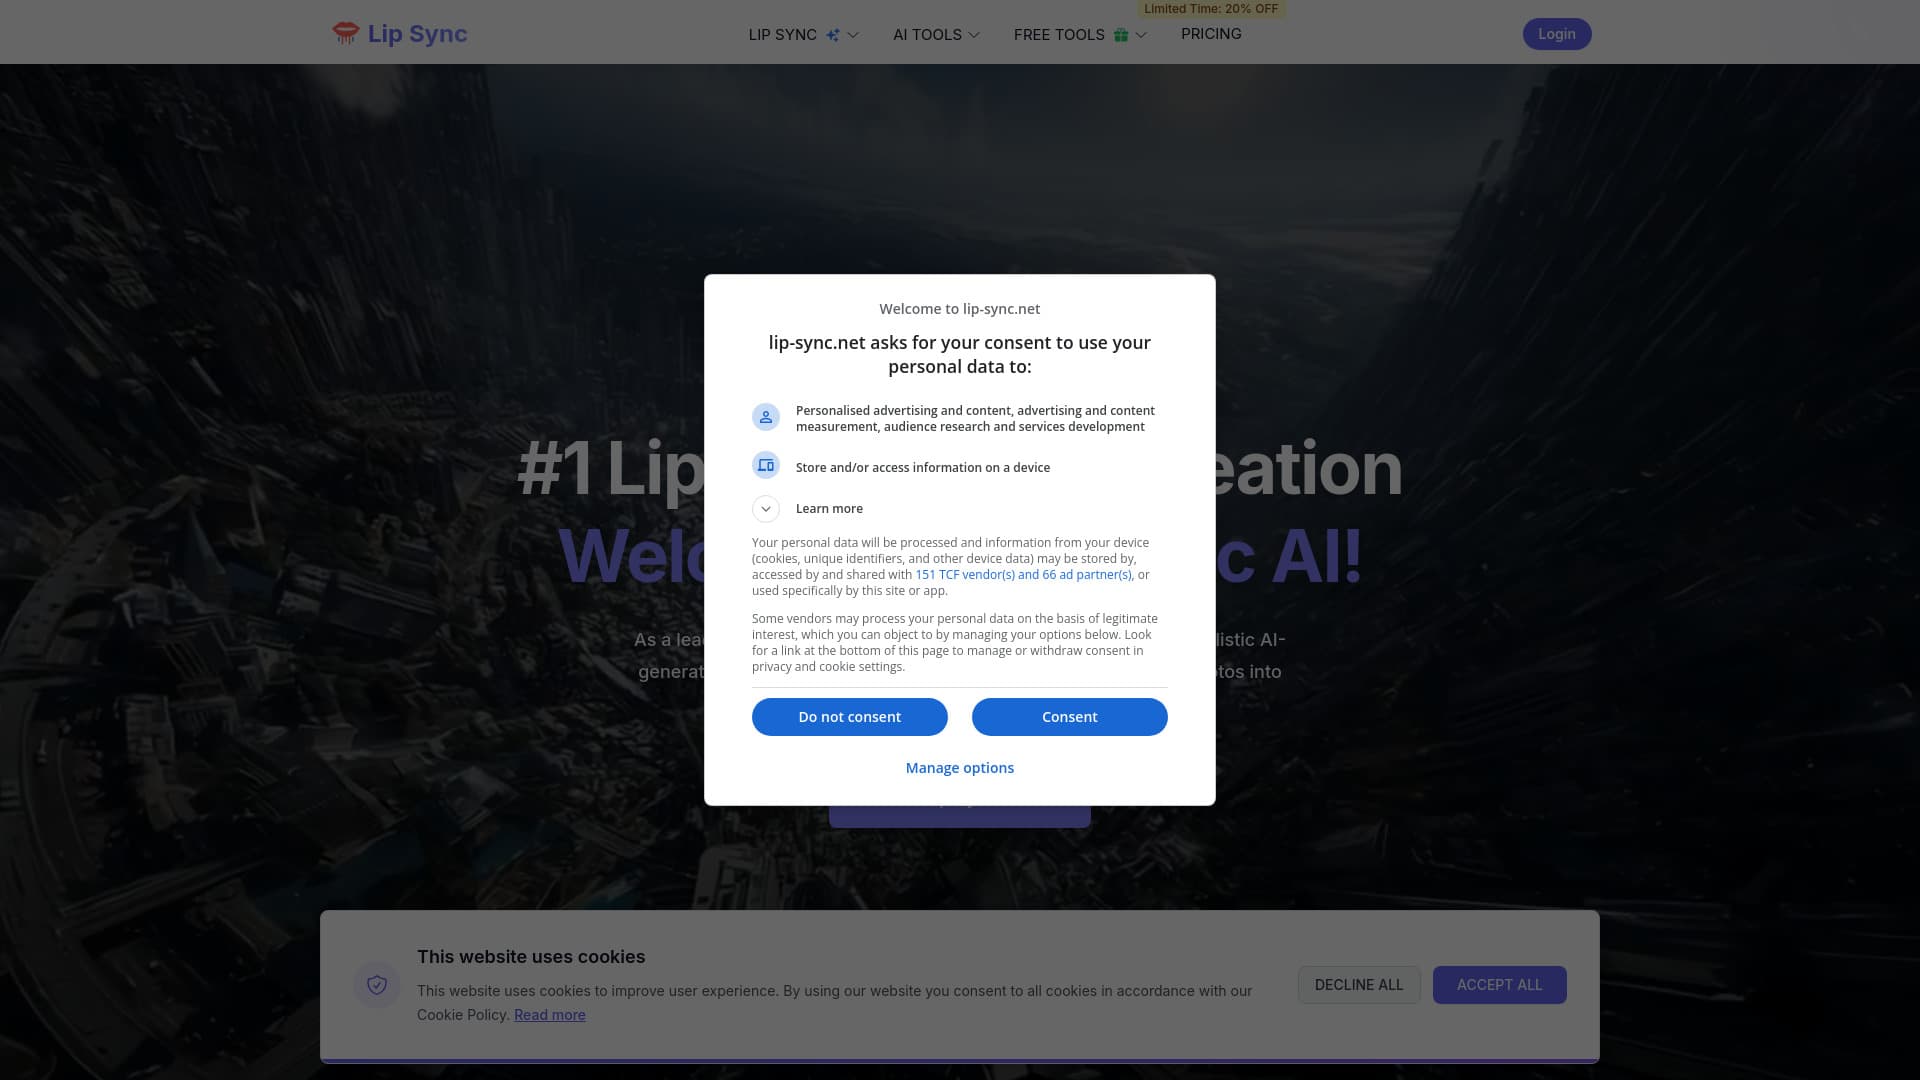
Task: Open the Read more cookie policy link
Action: pyautogui.click(x=550, y=1015)
